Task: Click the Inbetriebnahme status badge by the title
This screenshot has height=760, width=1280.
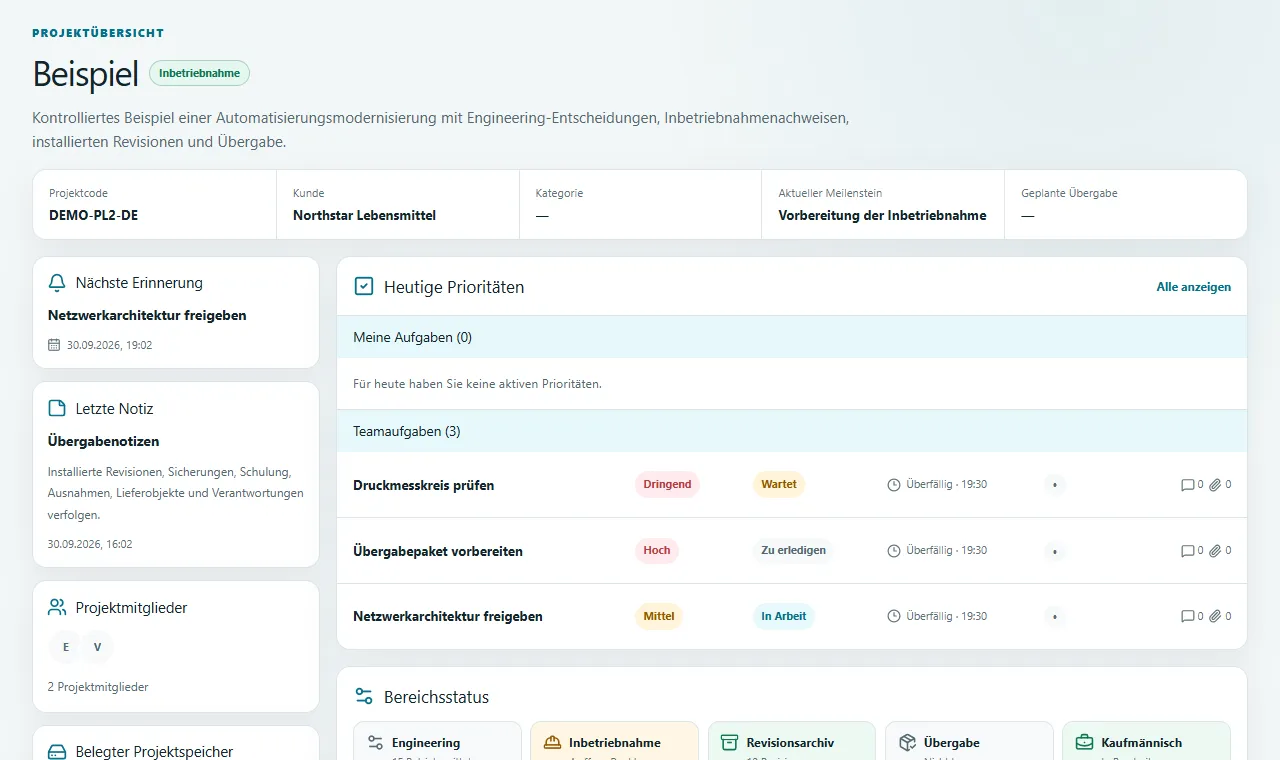Action: pyautogui.click(x=200, y=73)
